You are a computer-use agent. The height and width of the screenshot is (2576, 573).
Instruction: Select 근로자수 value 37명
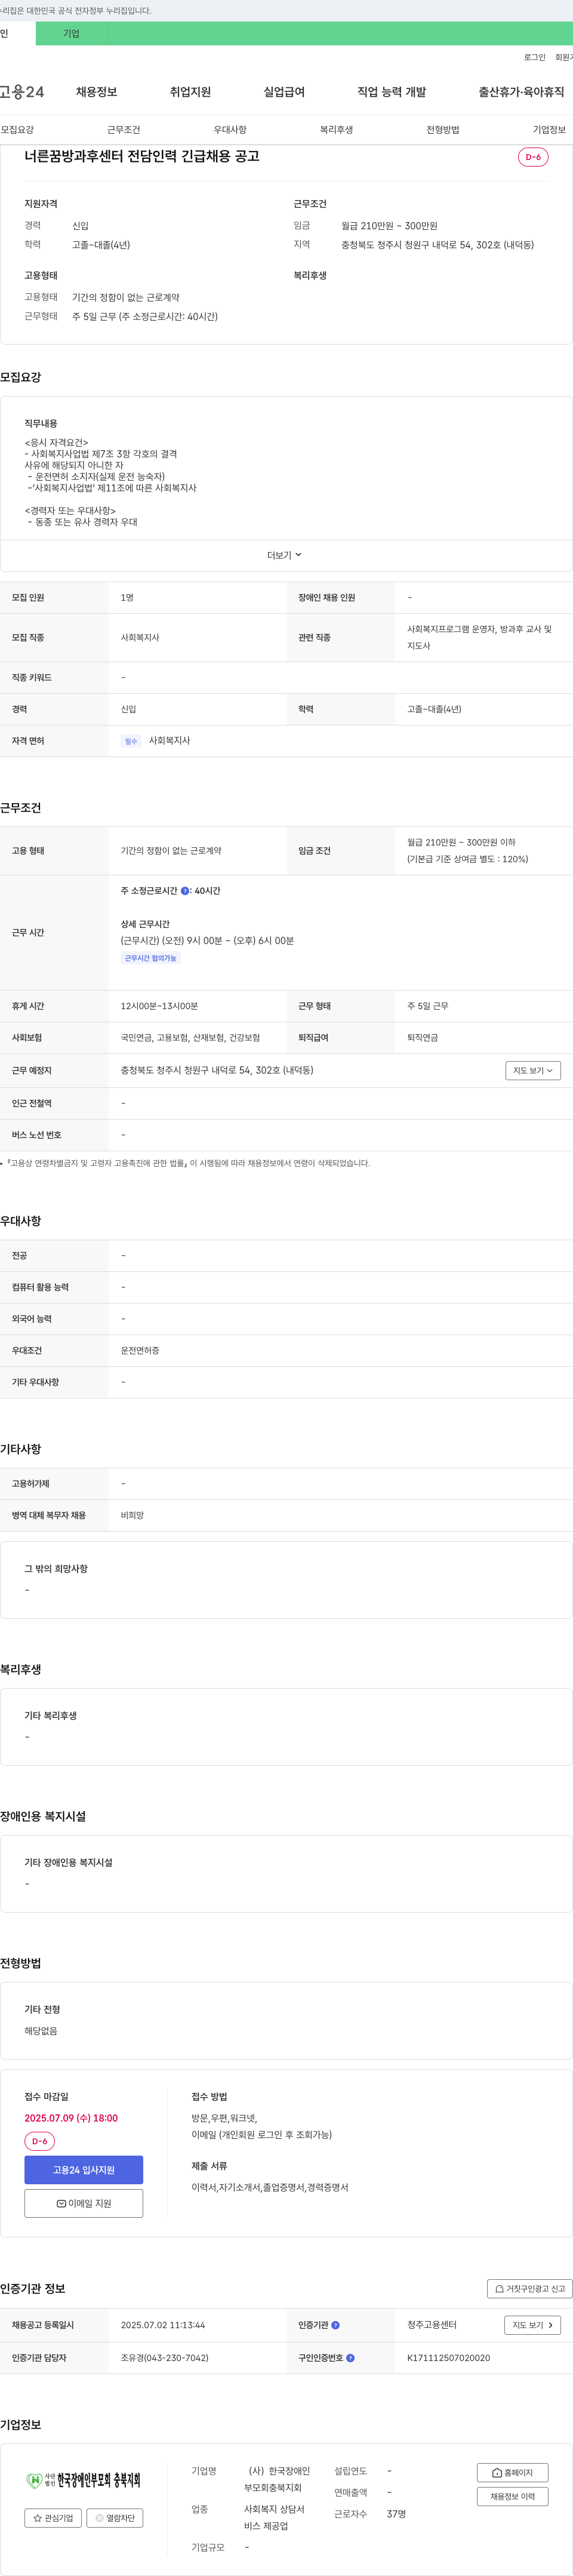pyautogui.click(x=396, y=2514)
